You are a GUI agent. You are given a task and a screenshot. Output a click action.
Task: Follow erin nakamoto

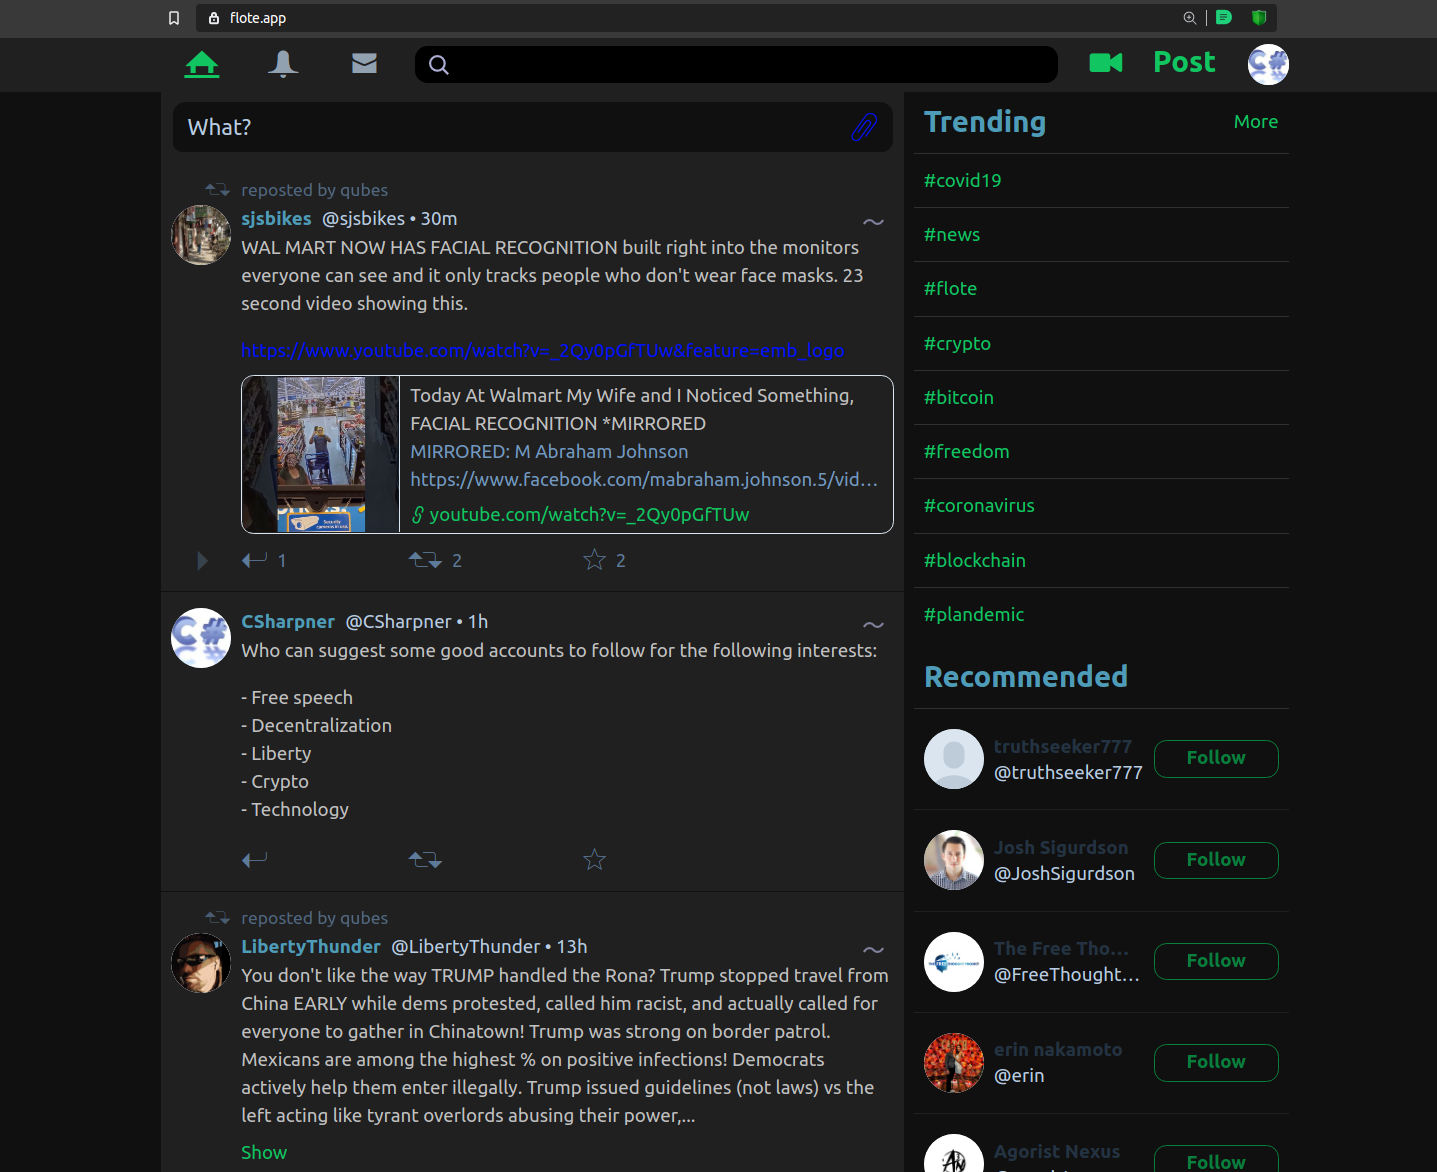point(1216,1062)
